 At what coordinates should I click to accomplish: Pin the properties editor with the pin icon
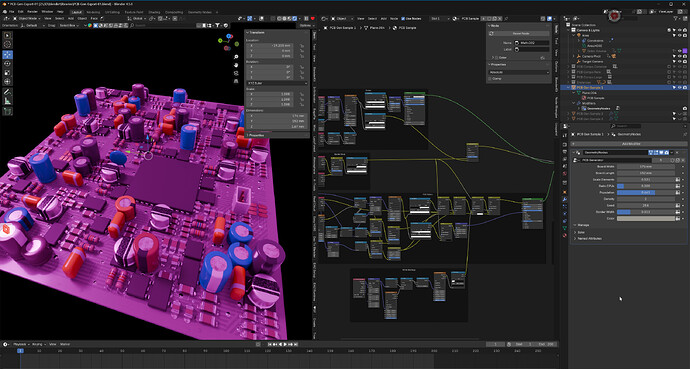point(684,134)
